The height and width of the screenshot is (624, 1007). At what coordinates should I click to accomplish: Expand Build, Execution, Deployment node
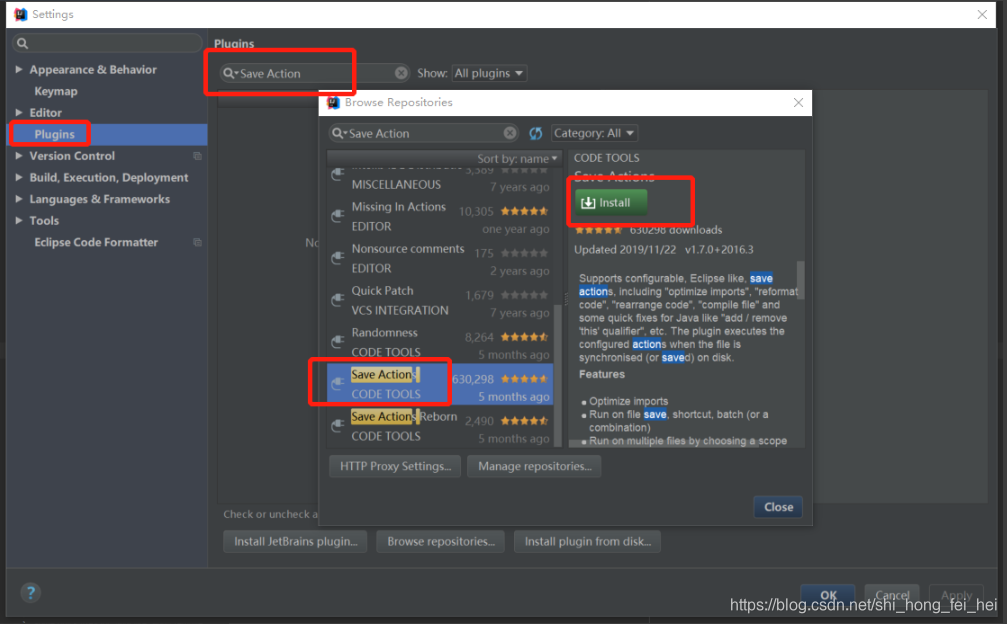point(19,177)
